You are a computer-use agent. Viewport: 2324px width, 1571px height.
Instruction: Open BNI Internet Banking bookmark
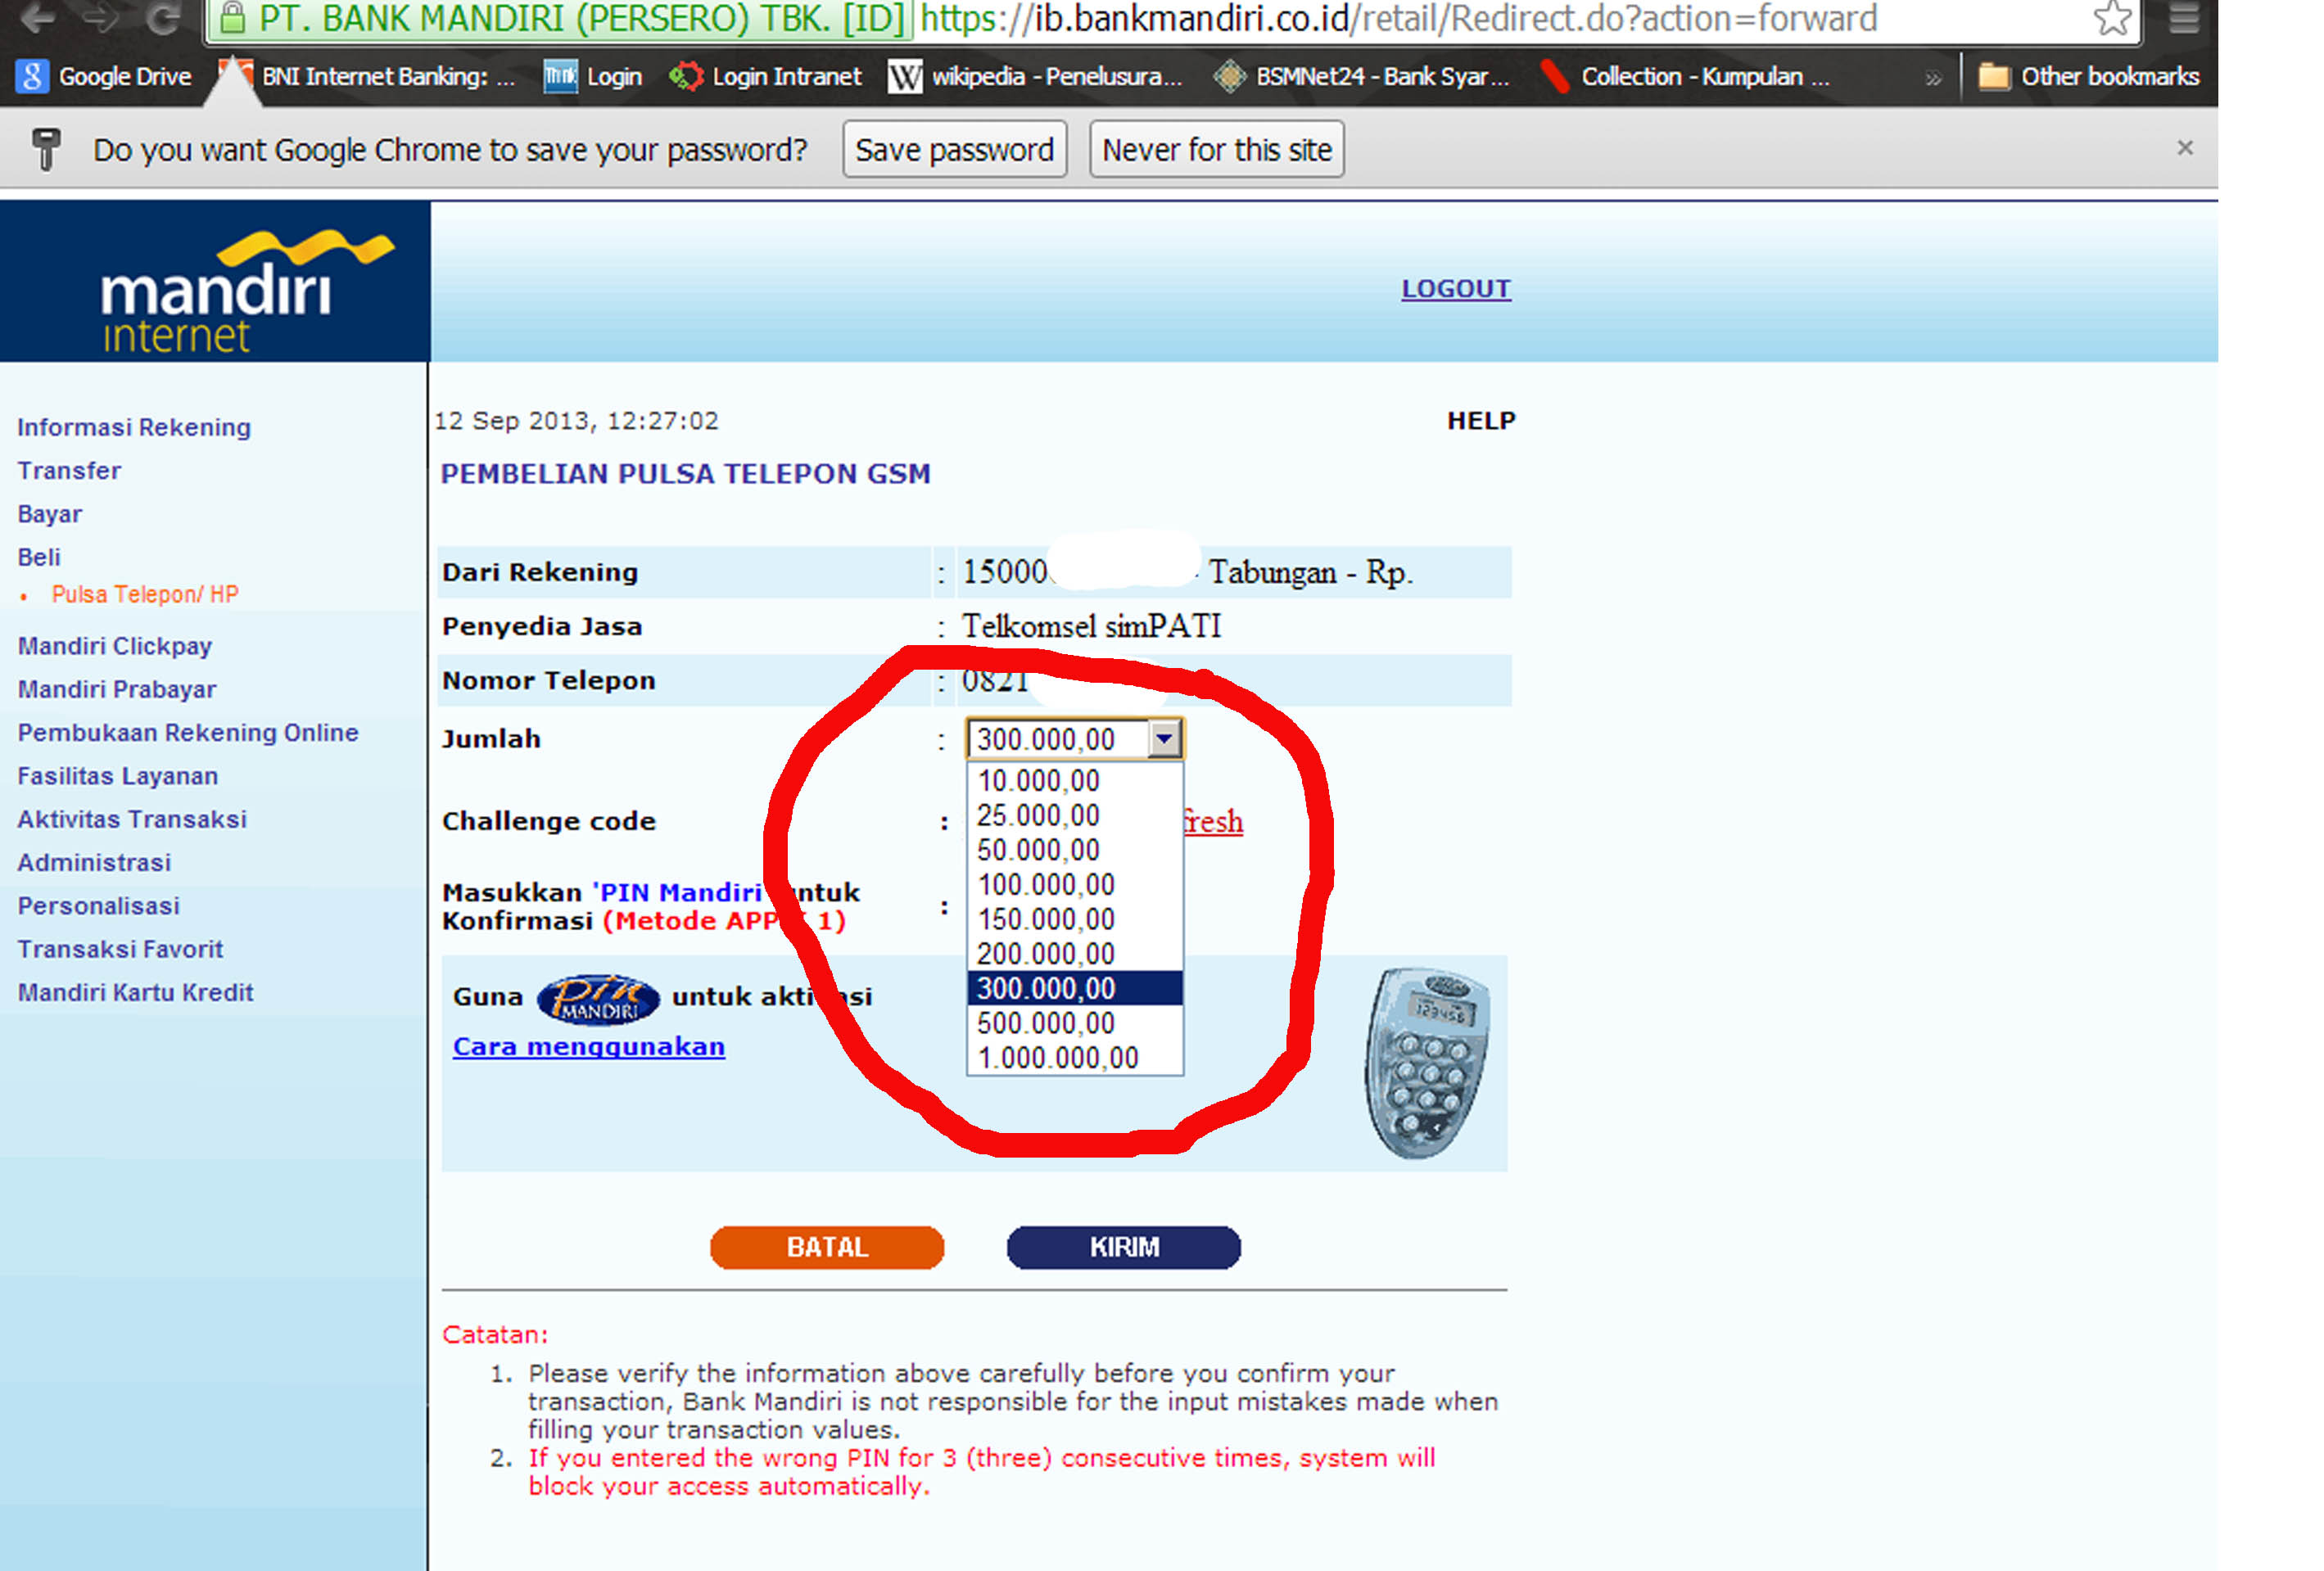[x=368, y=76]
